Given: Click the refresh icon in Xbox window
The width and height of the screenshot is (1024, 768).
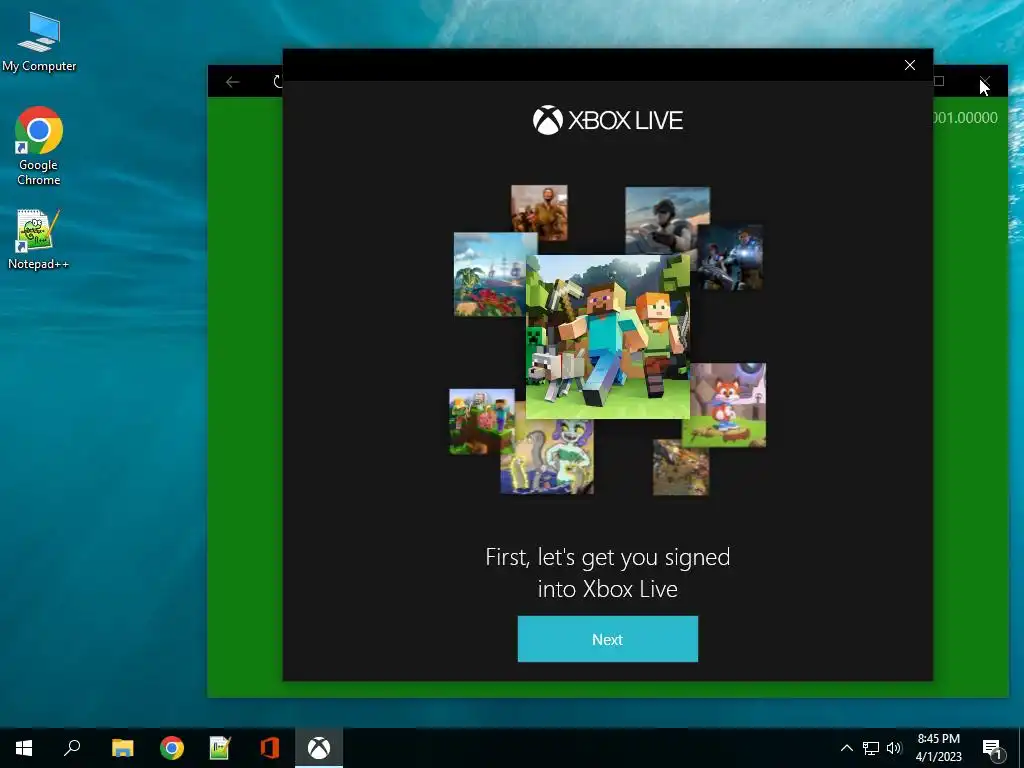Looking at the screenshot, I should (x=278, y=82).
